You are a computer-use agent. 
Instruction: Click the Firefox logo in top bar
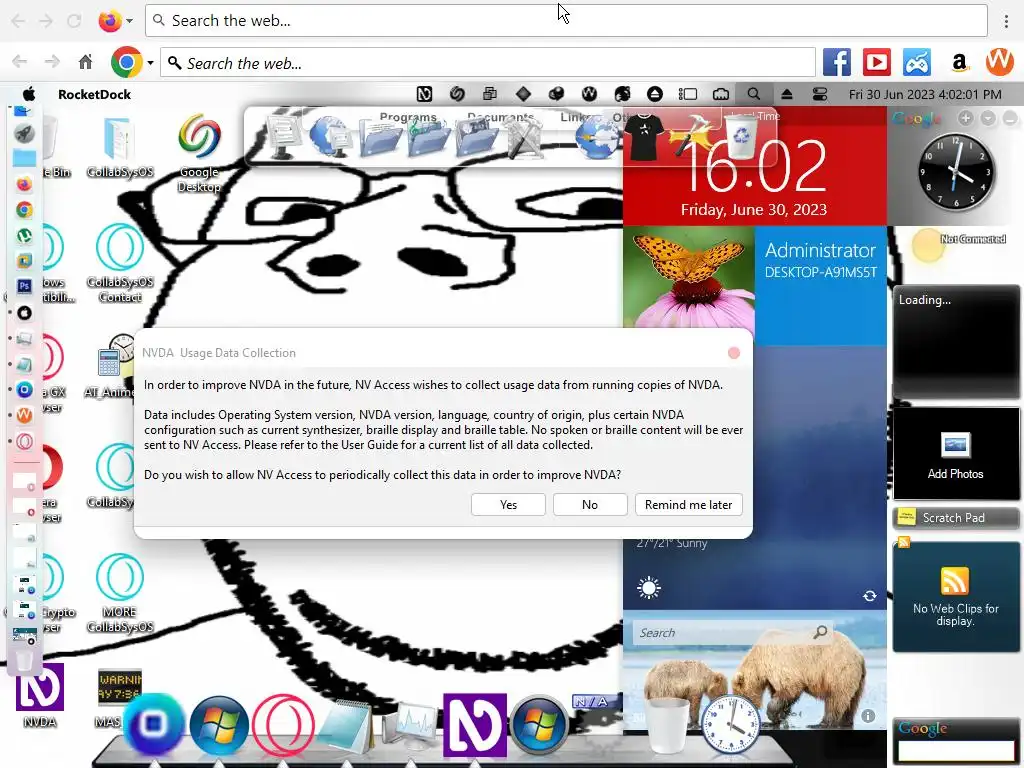[110, 21]
